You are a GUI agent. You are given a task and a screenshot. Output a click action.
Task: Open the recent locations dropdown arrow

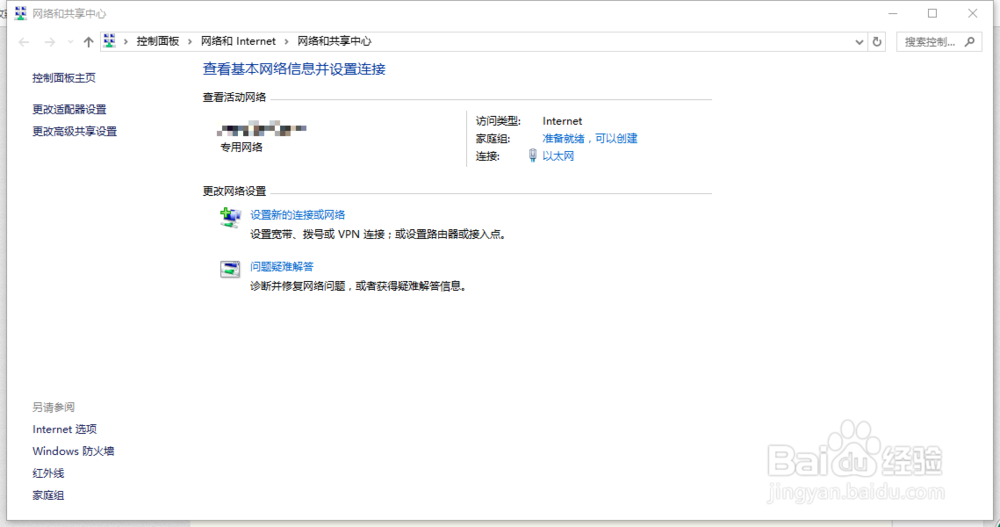tap(70, 42)
